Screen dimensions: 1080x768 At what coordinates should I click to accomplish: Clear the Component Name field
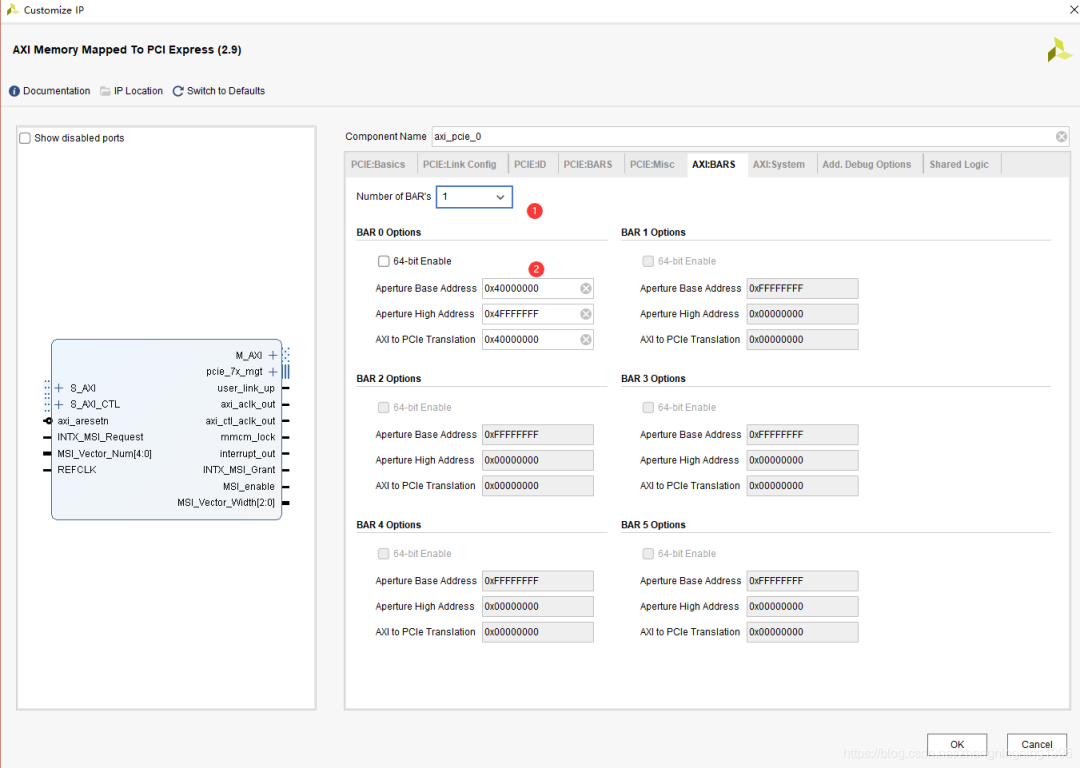tap(1061, 137)
